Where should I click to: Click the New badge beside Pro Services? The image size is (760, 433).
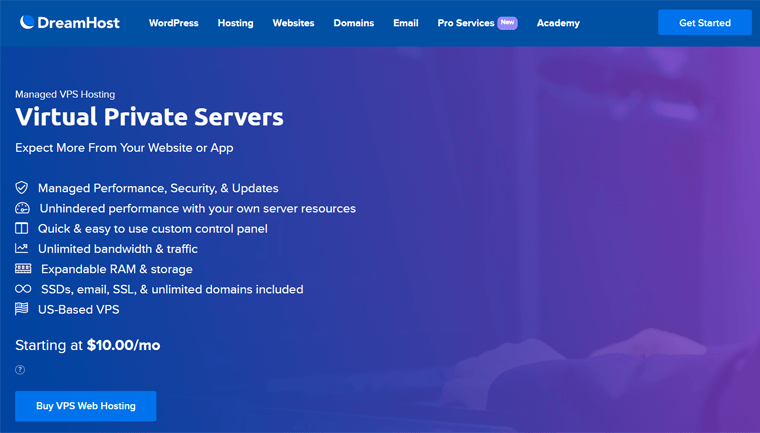tap(507, 22)
